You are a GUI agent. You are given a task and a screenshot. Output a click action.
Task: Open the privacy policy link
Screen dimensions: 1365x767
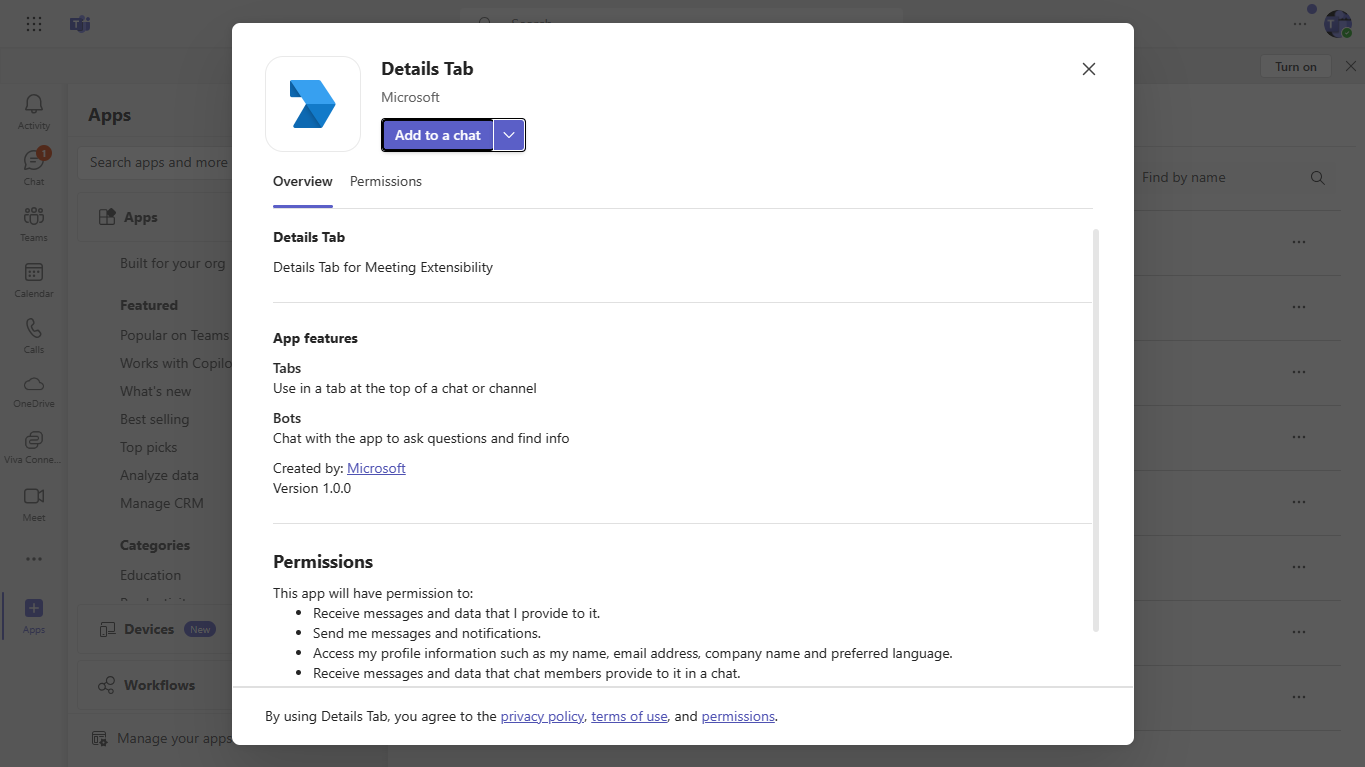(542, 716)
